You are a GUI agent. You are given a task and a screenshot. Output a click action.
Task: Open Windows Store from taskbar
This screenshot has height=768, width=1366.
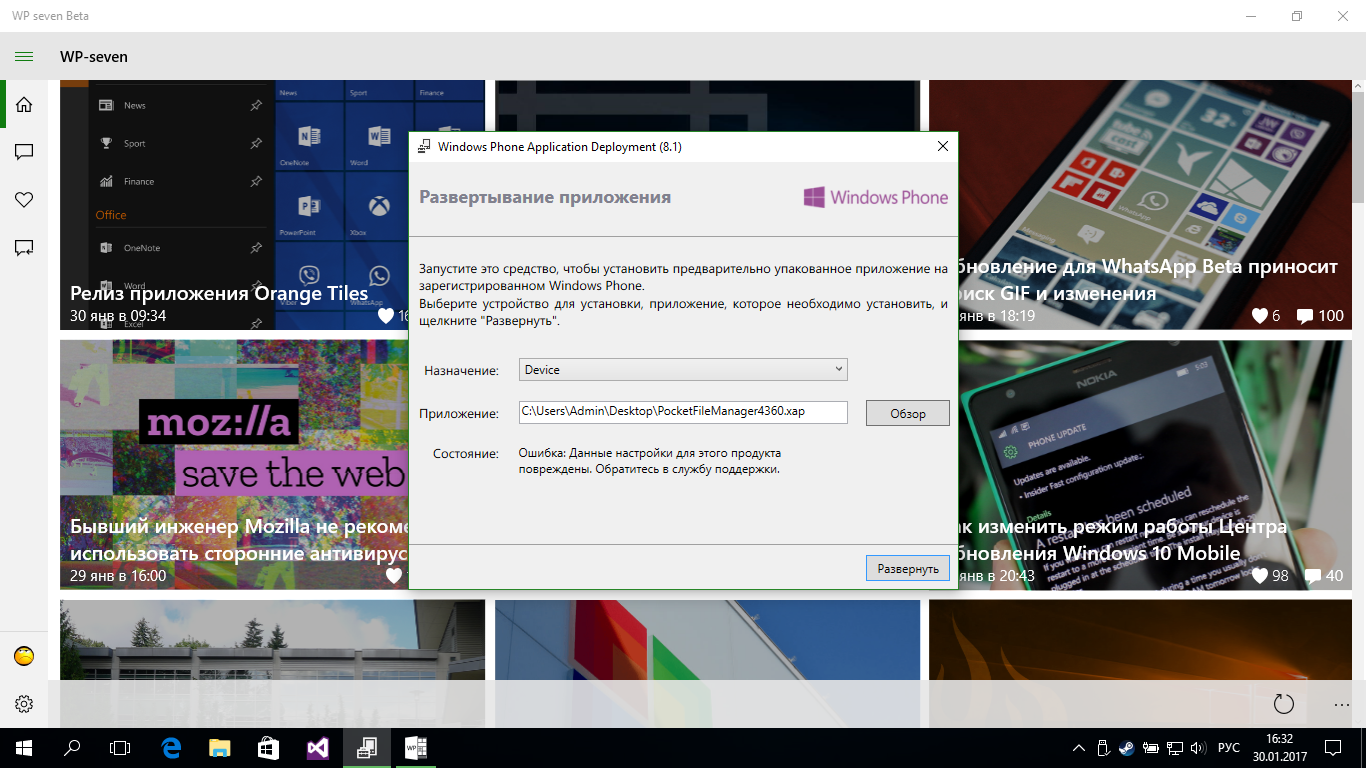point(268,747)
